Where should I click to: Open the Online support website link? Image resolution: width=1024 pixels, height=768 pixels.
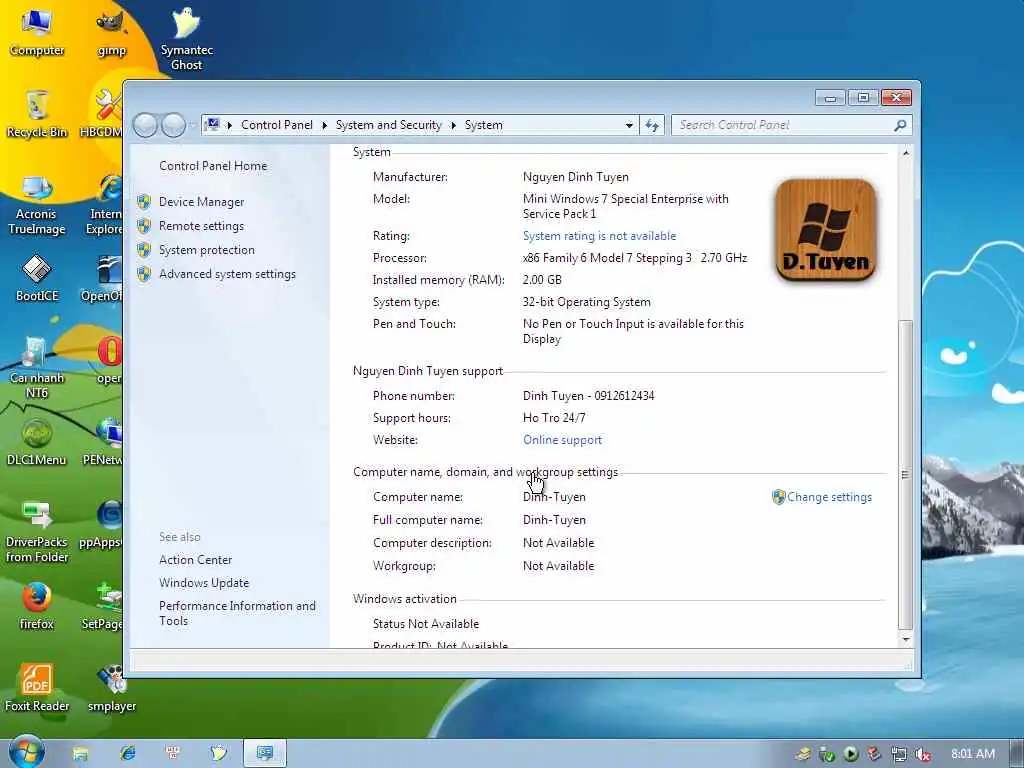562,440
